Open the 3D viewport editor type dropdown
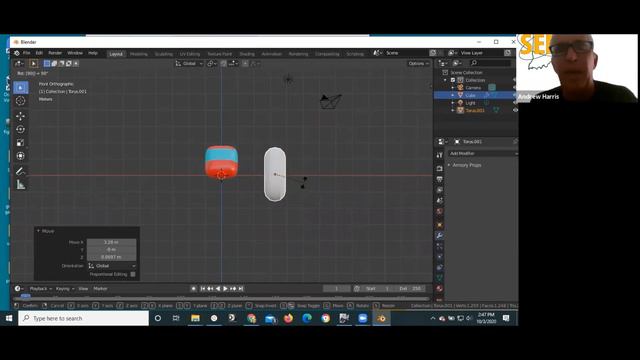 pyautogui.click(x=19, y=64)
